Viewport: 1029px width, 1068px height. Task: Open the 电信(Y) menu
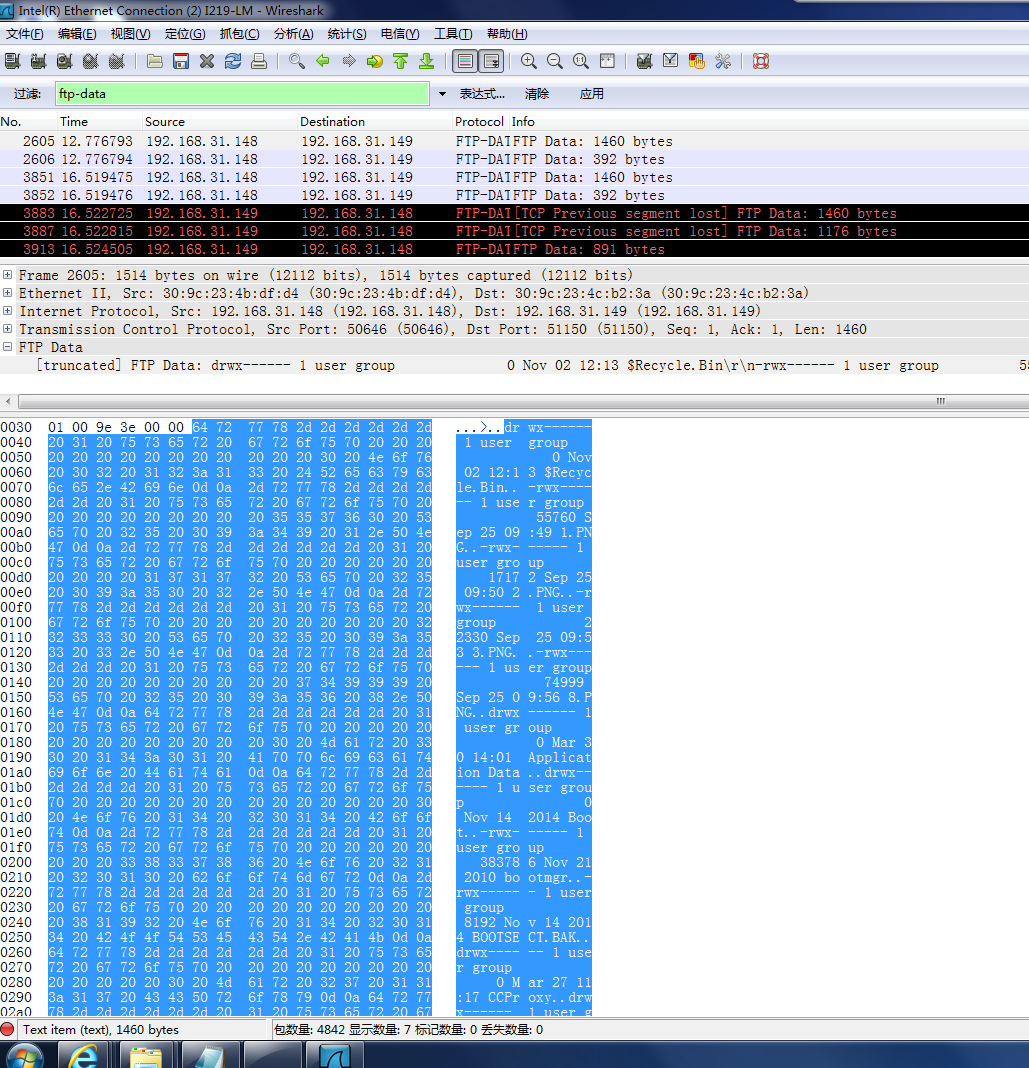pos(400,34)
